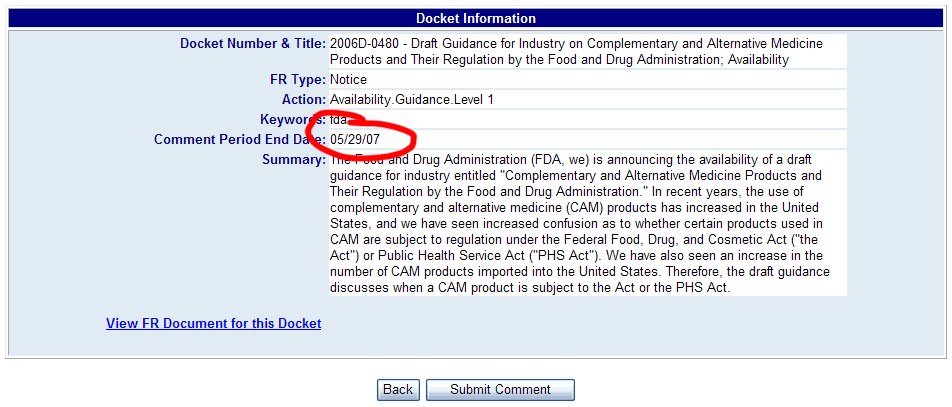952x407 pixels.
Task: Click the Keywords label
Action: (x=285, y=119)
